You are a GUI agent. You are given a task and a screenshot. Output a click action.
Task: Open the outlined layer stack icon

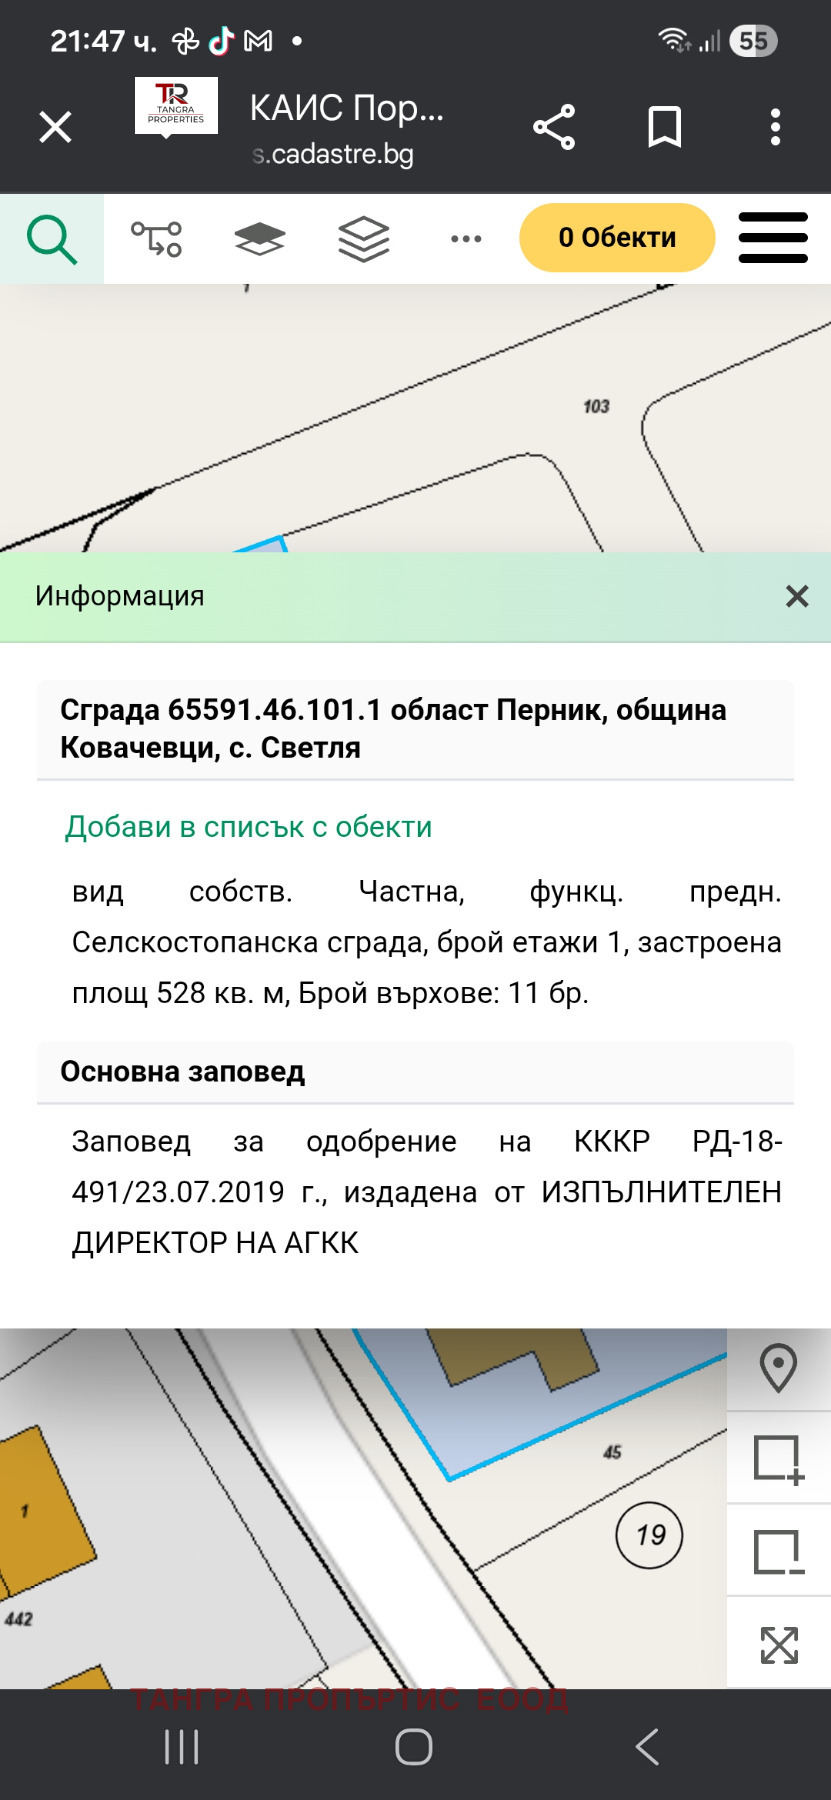click(x=363, y=240)
